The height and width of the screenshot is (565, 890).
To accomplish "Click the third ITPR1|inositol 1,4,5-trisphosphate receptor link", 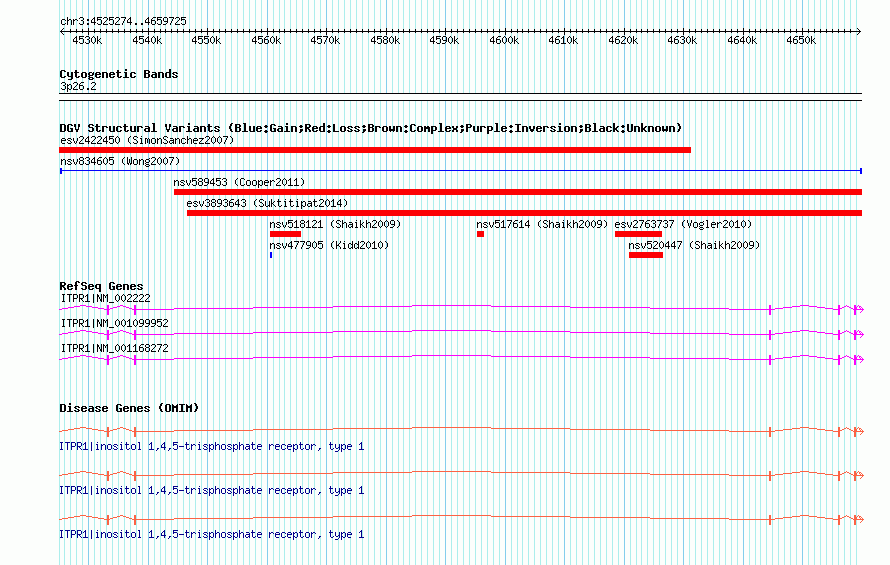I will click(x=212, y=534).
